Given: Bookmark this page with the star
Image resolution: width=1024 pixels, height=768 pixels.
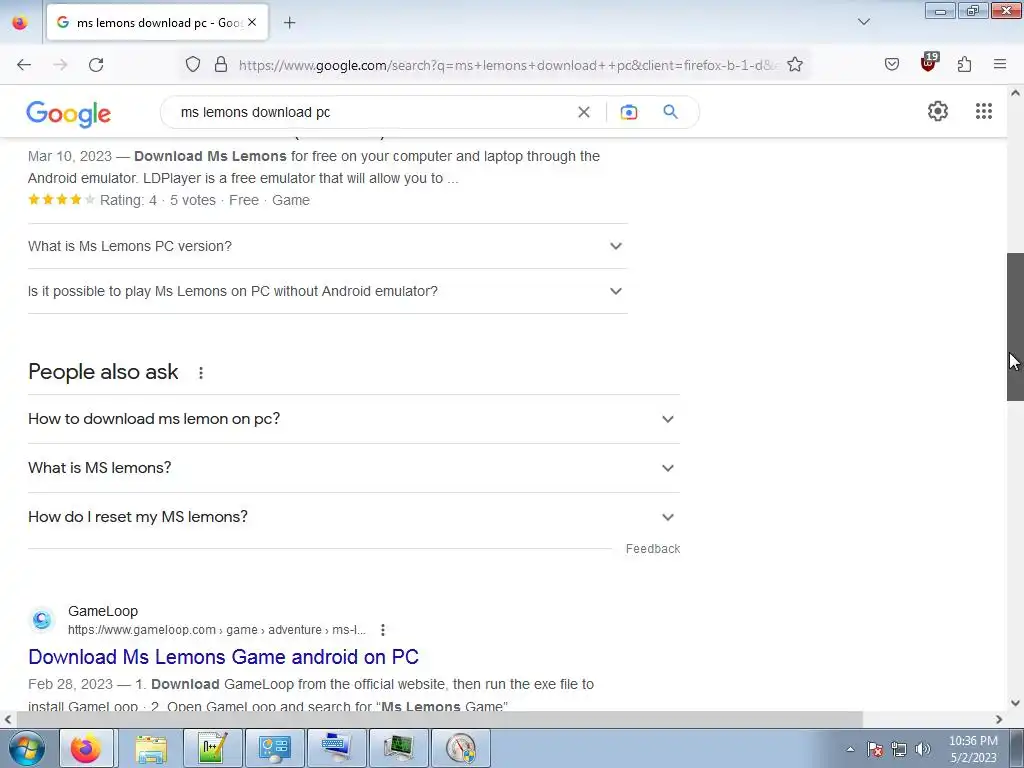Looking at the screenshot, I should tap(795, 65).
